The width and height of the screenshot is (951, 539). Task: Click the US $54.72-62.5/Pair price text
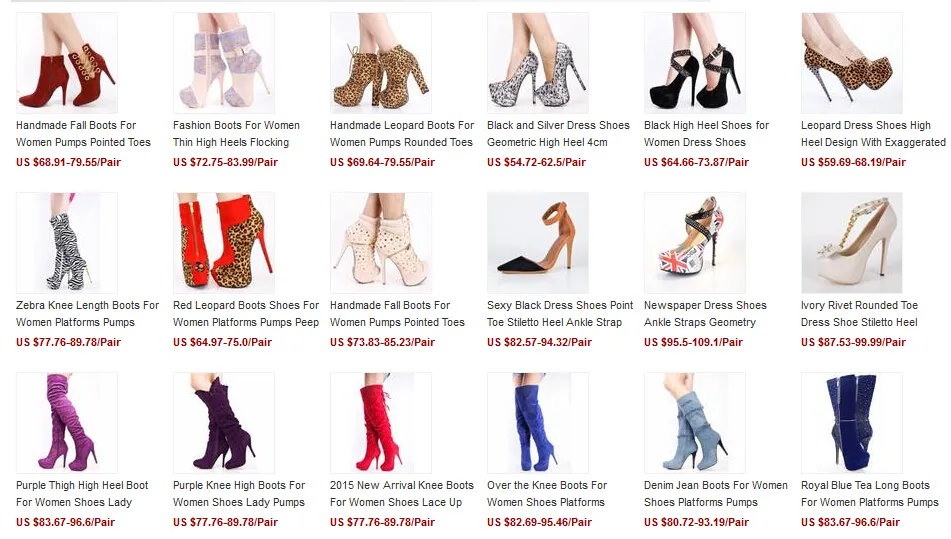pos(536,162)
